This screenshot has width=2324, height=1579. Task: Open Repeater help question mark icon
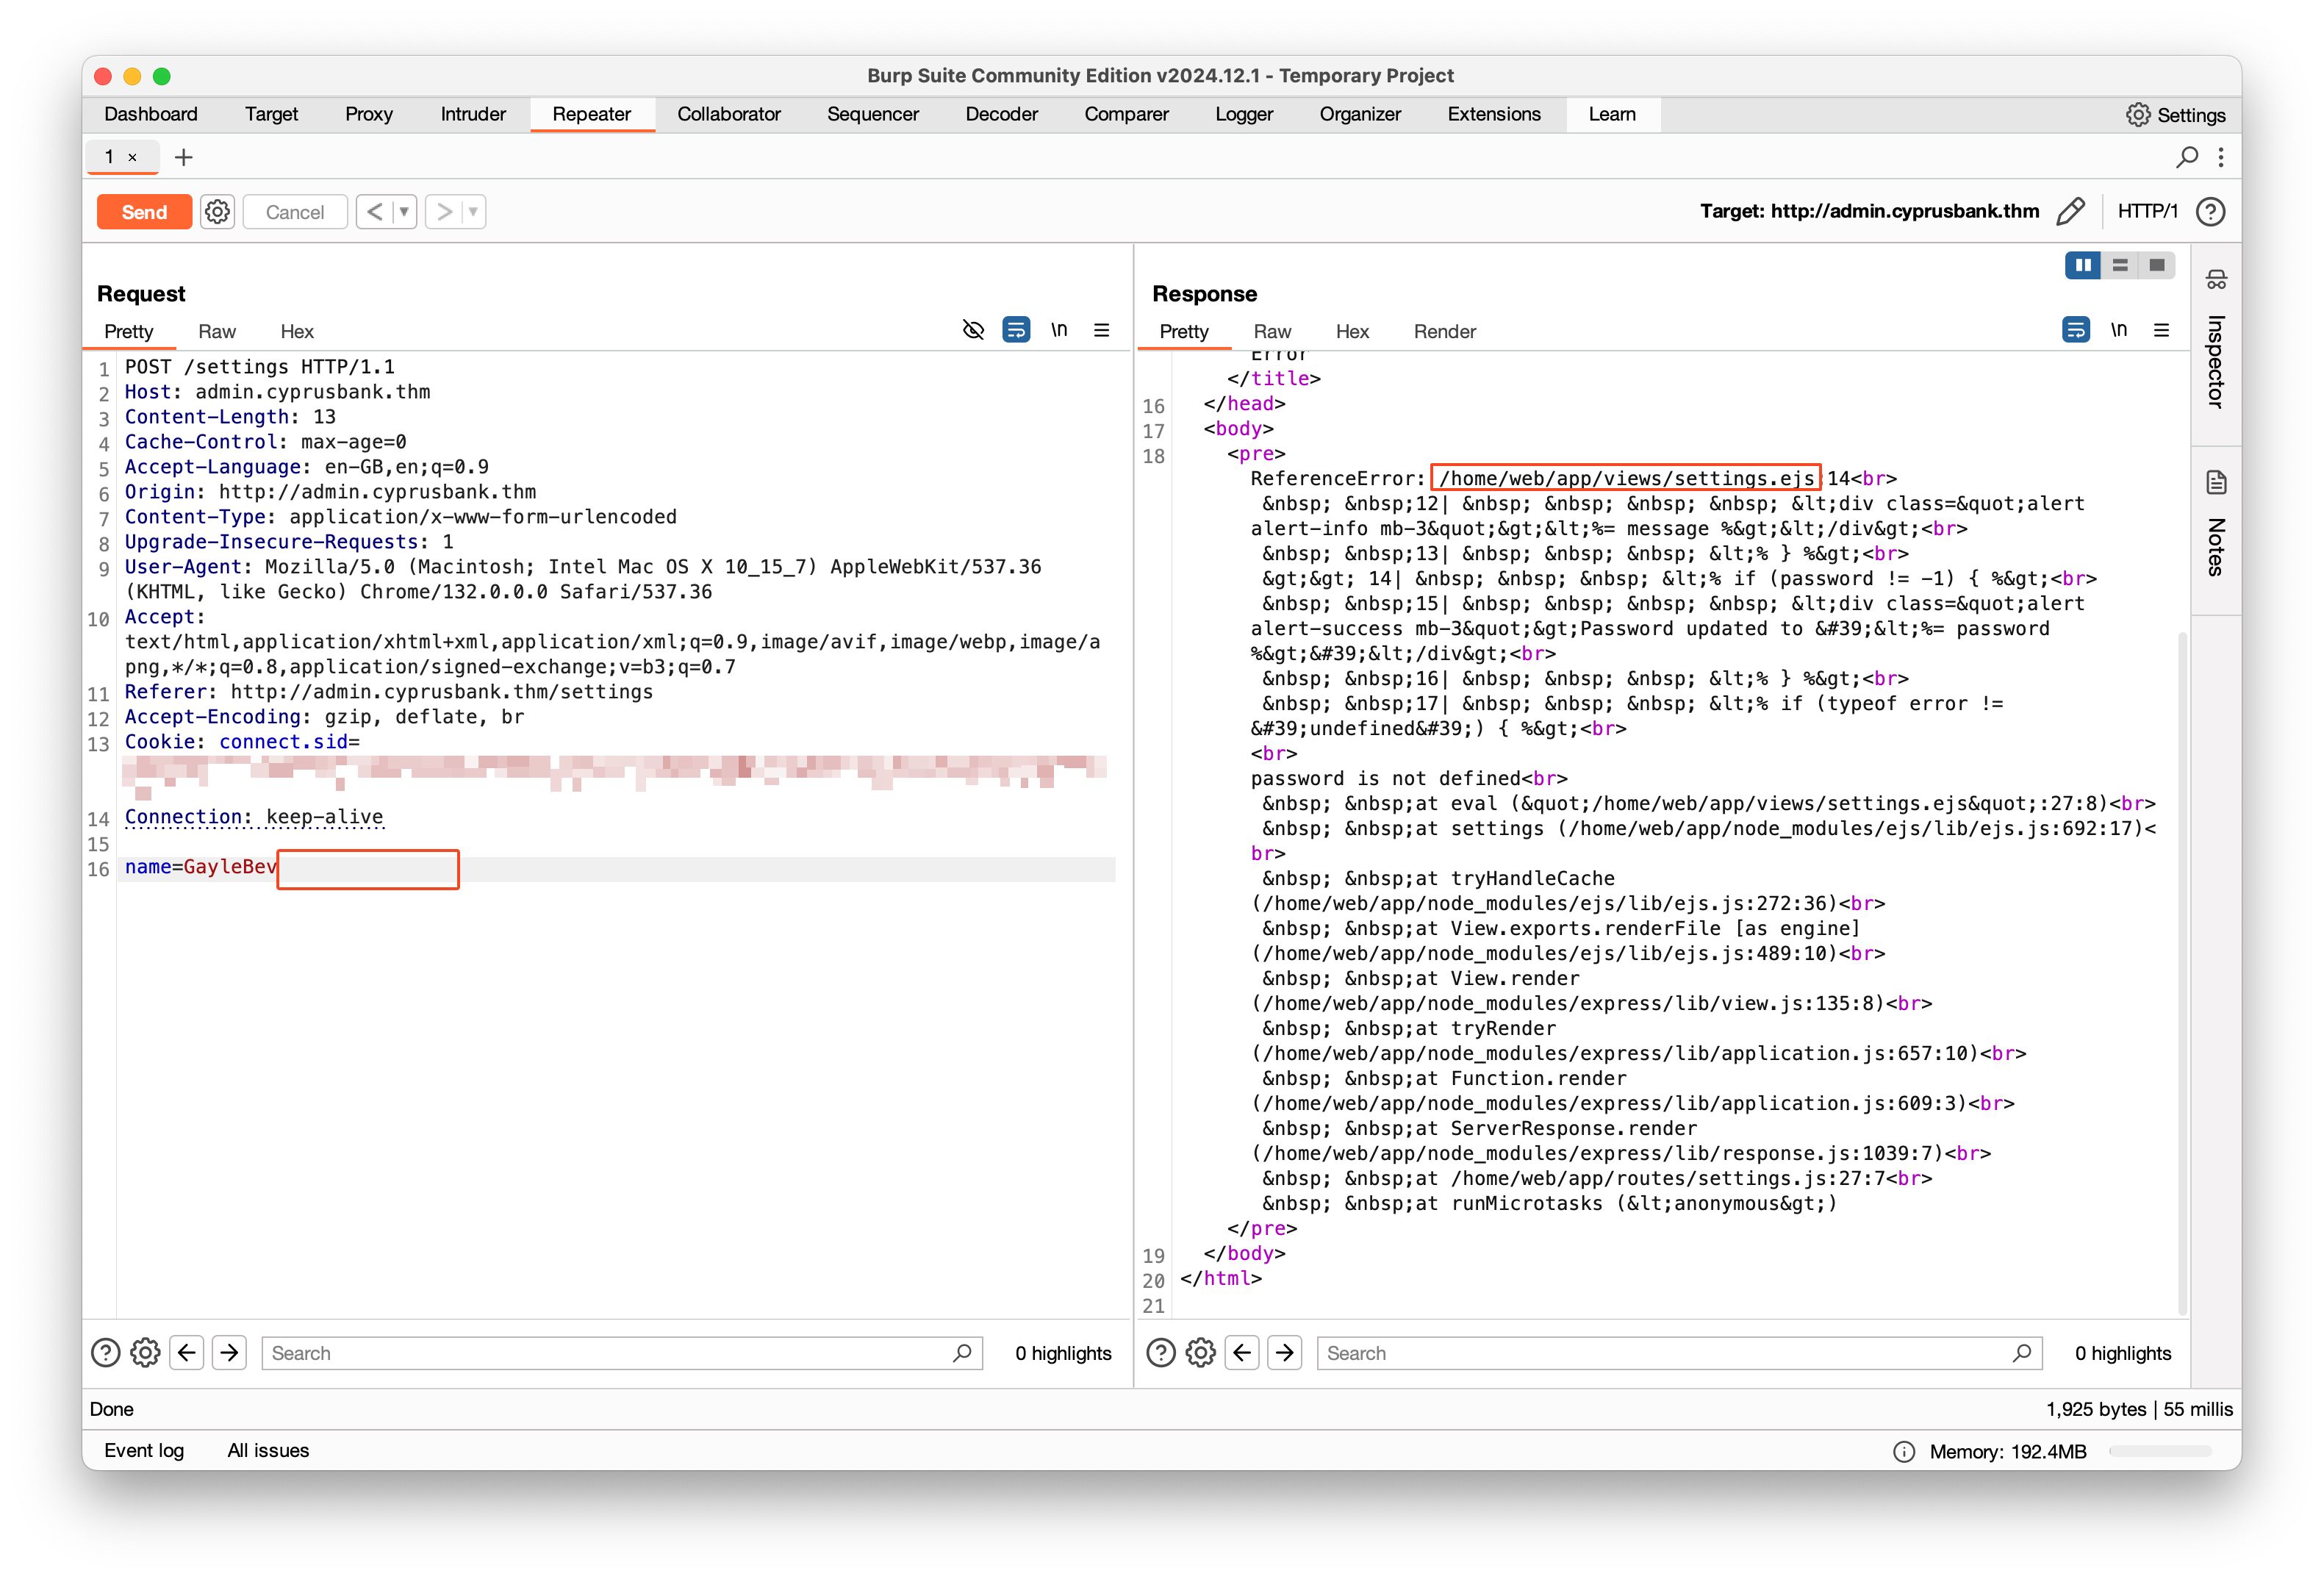pos(2210,212)
